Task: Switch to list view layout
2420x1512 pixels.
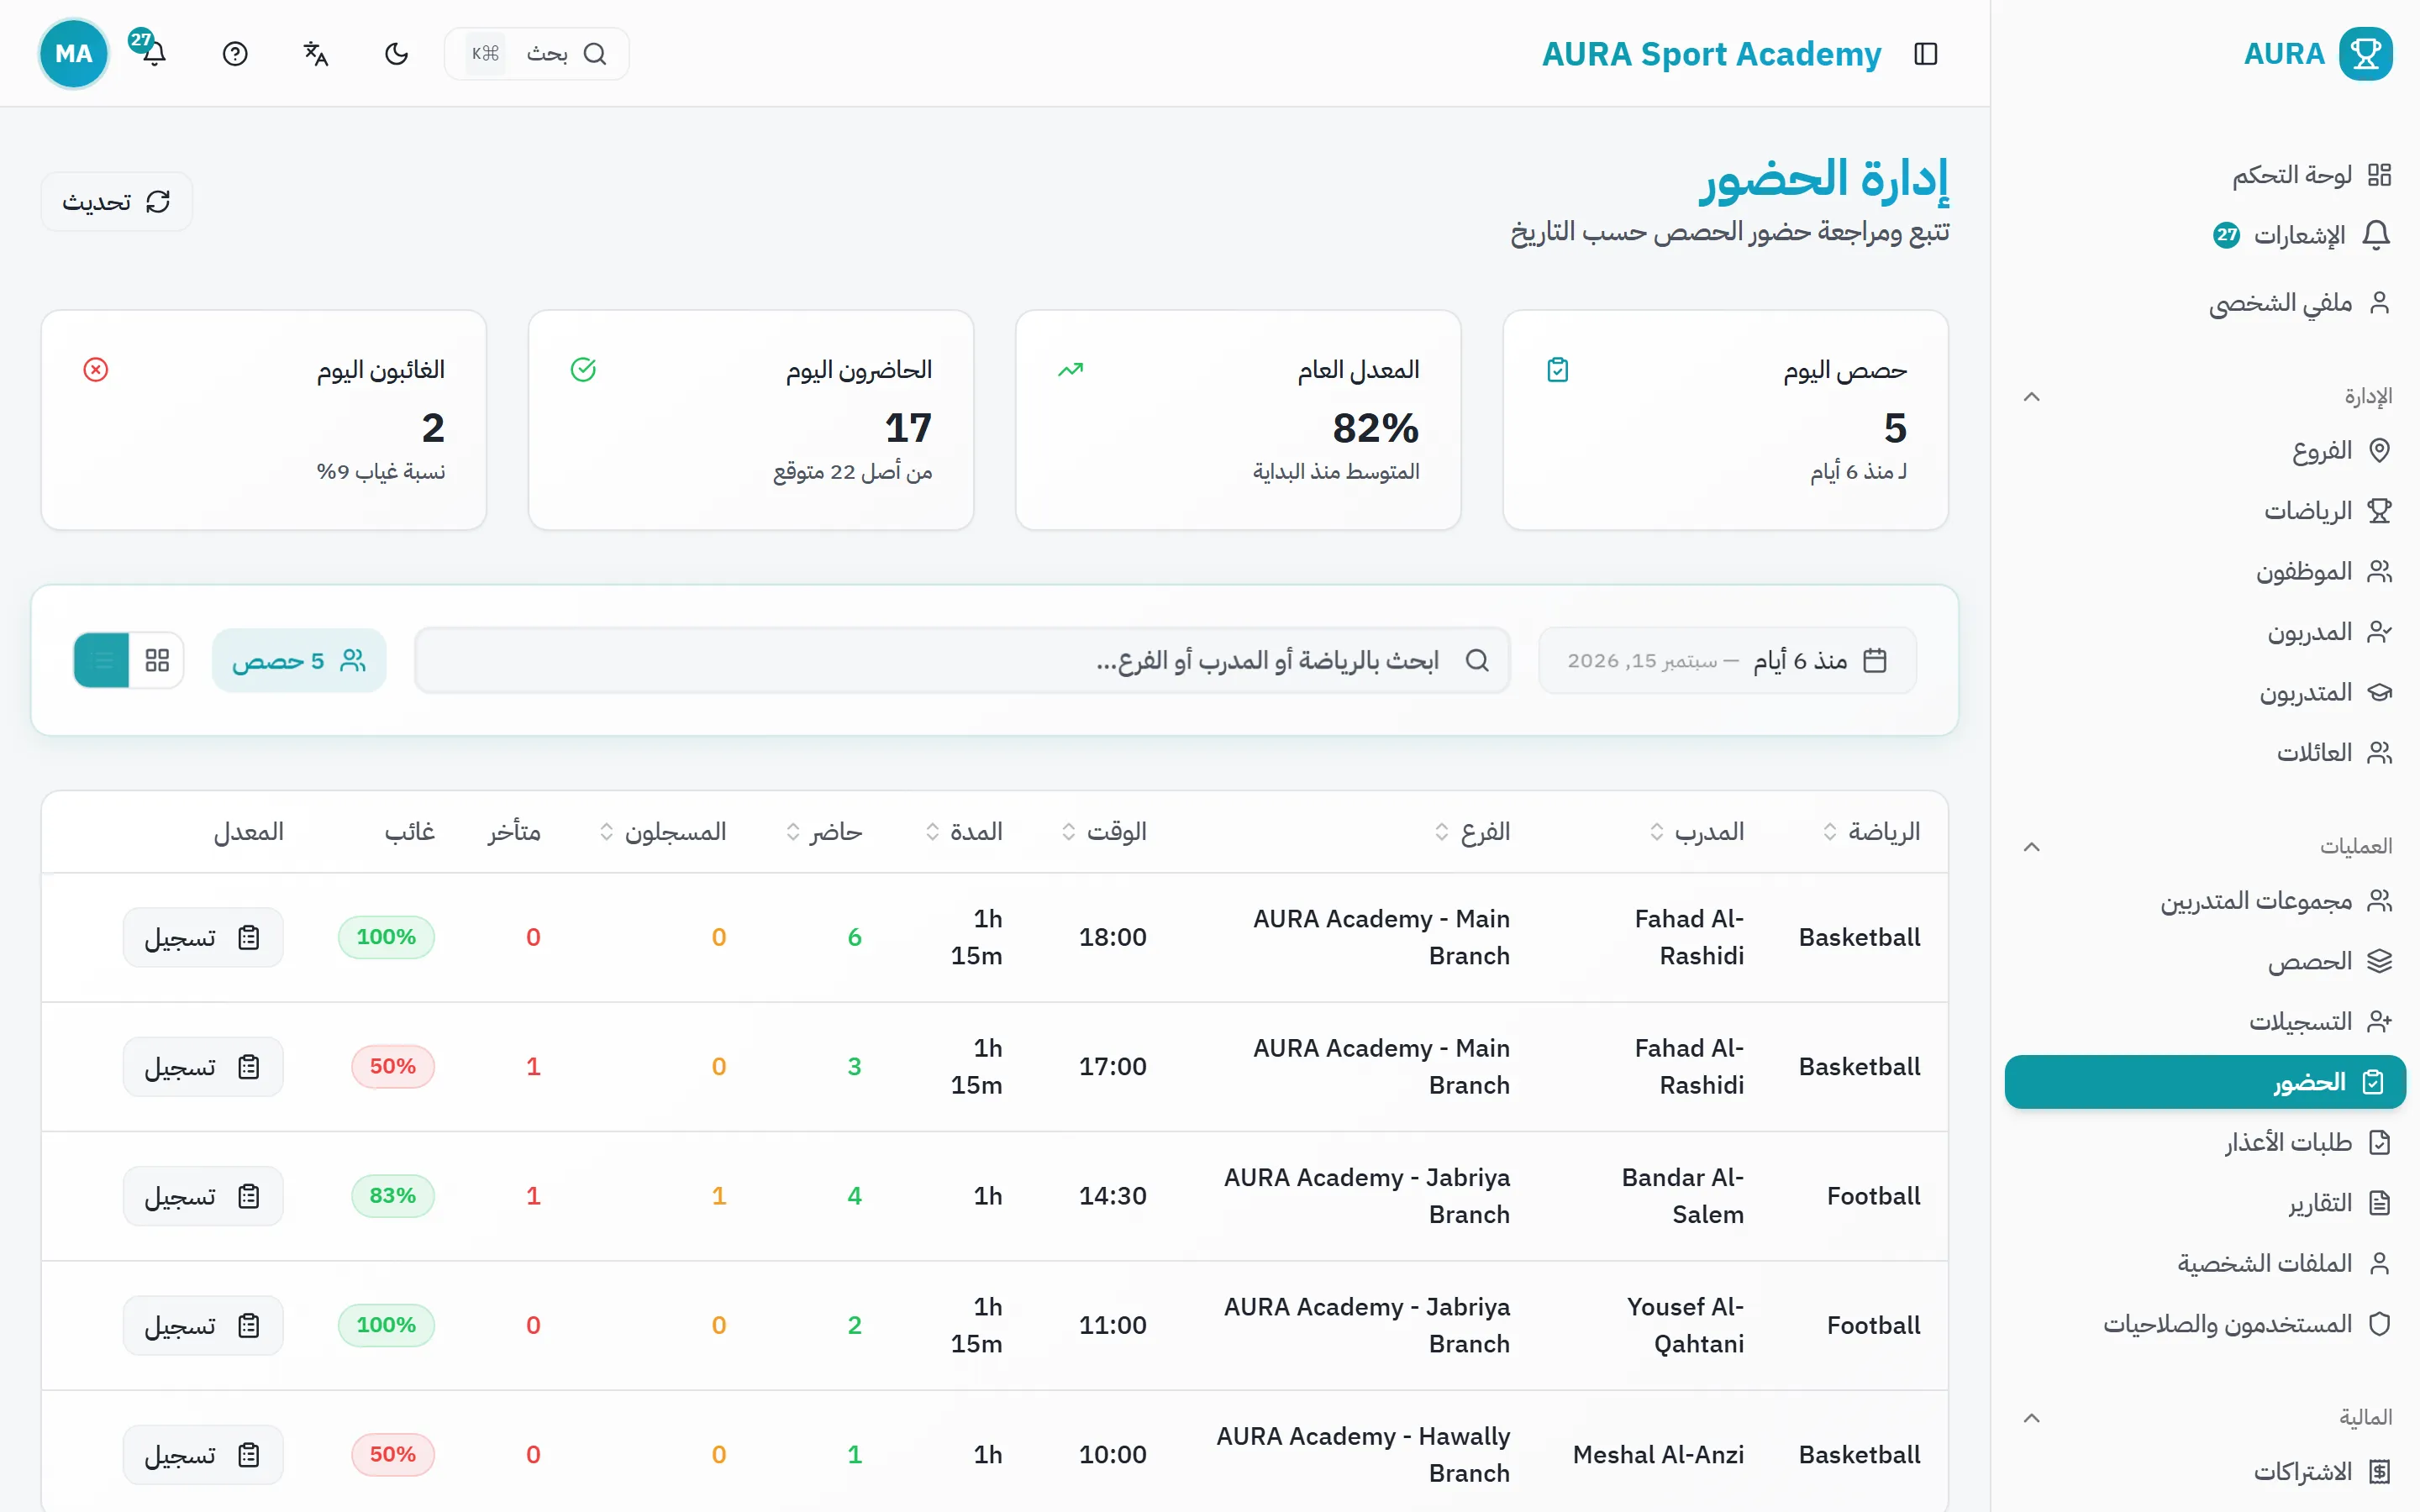Action: click(102, 660)
